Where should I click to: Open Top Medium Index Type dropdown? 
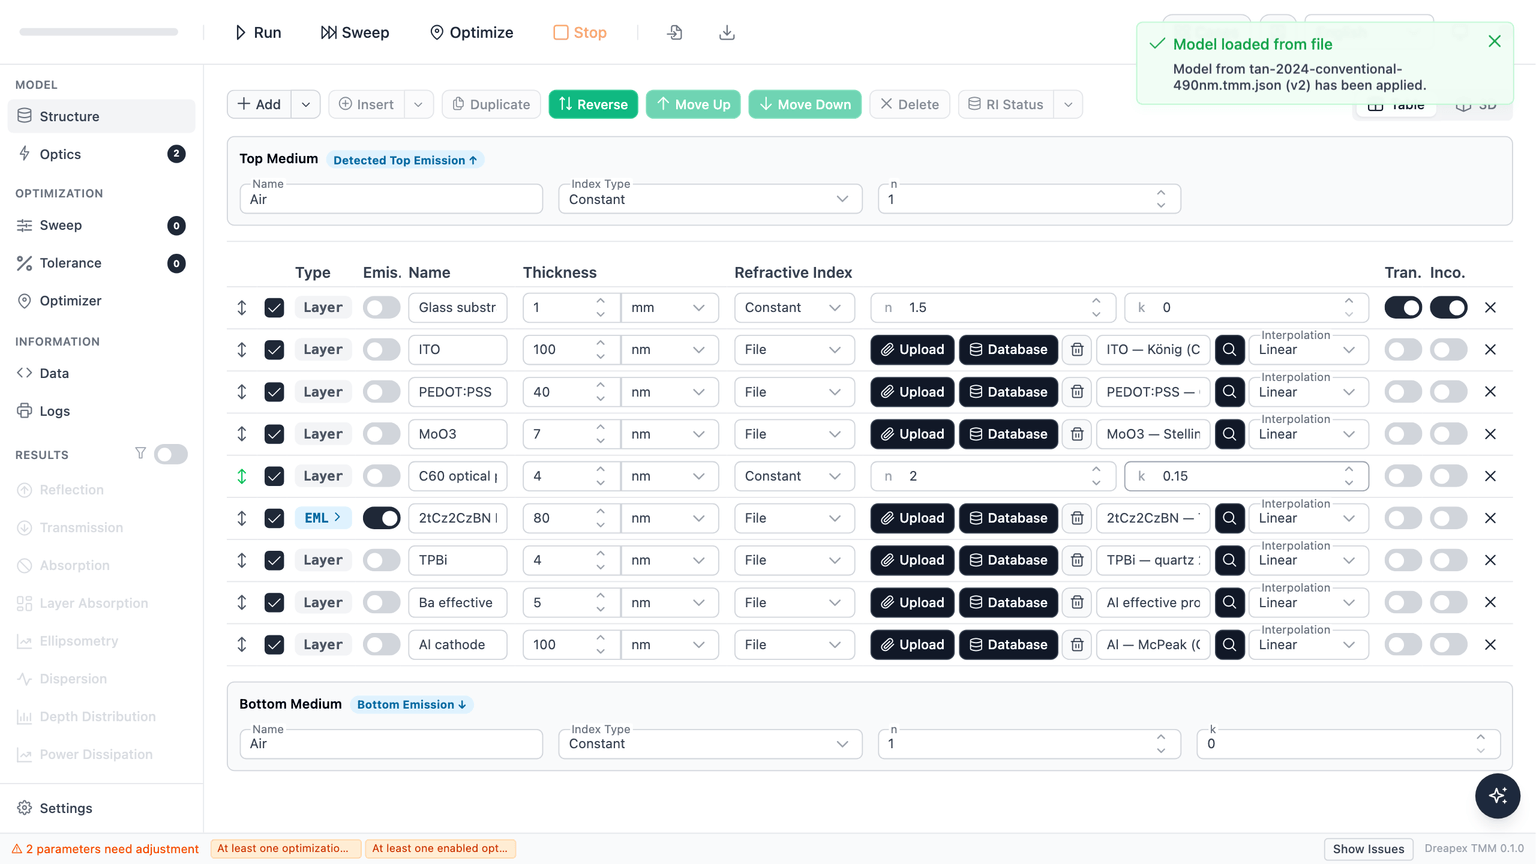tap(710, 199)
